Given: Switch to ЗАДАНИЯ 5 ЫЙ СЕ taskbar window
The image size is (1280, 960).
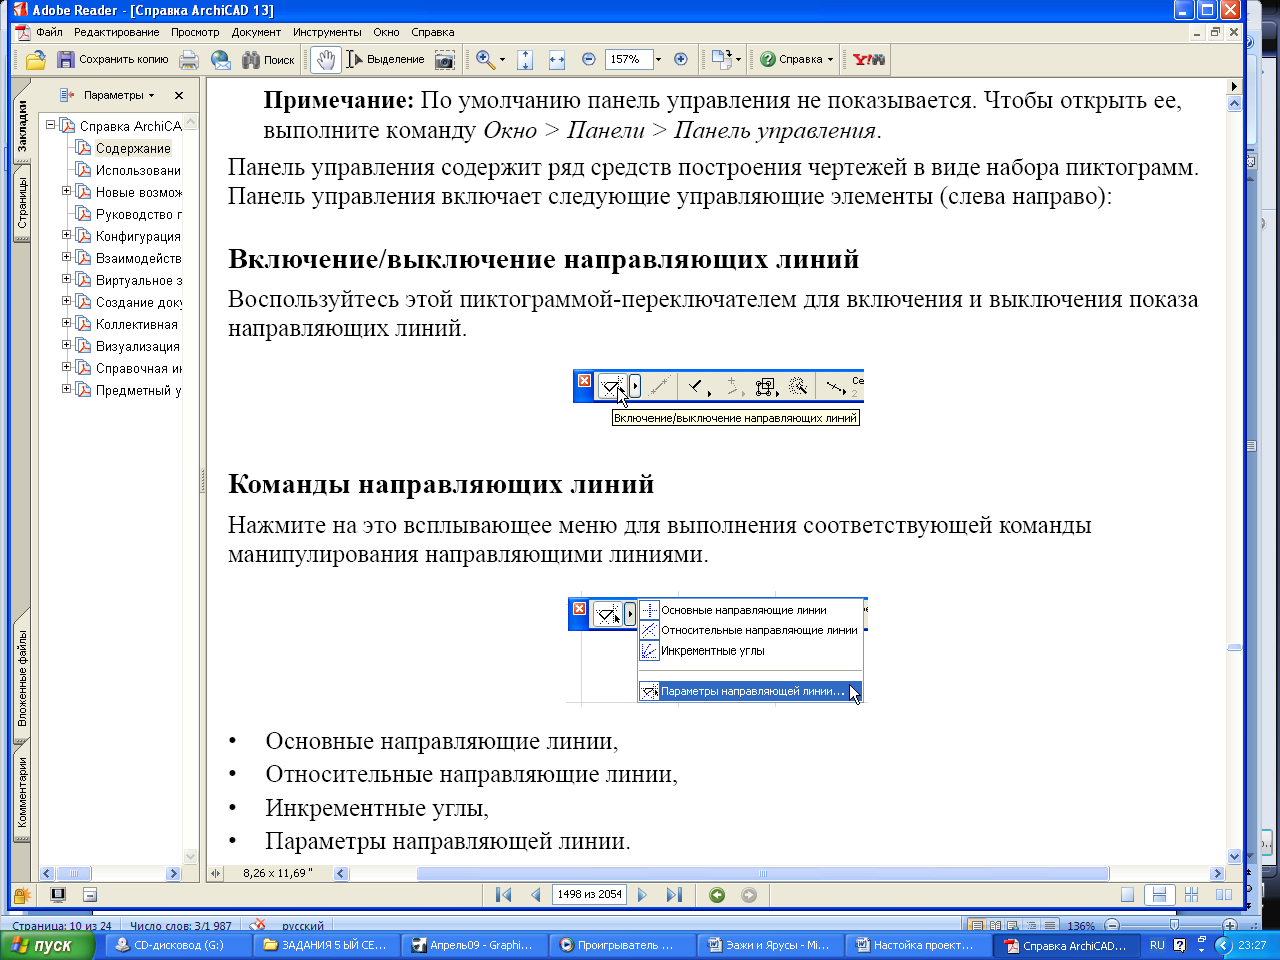Looking at the screenshot, I should pos(327,945).
